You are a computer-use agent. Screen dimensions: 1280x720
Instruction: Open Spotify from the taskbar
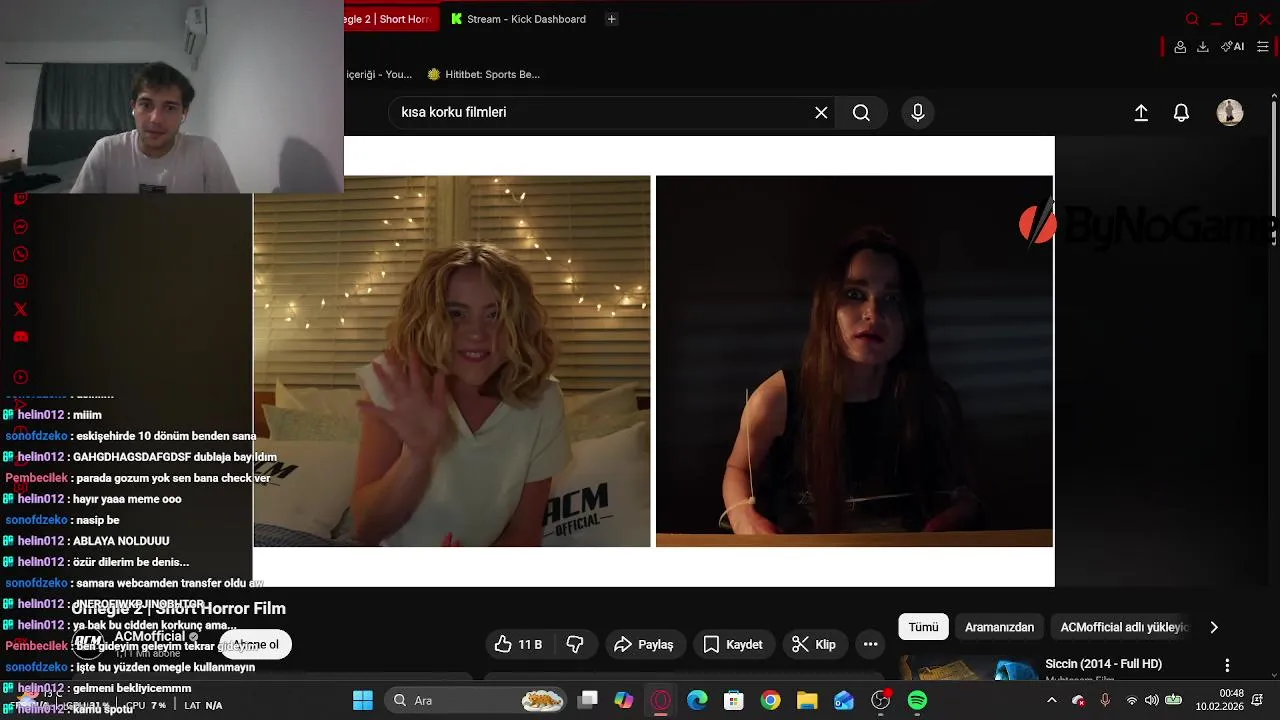(917, 701)
